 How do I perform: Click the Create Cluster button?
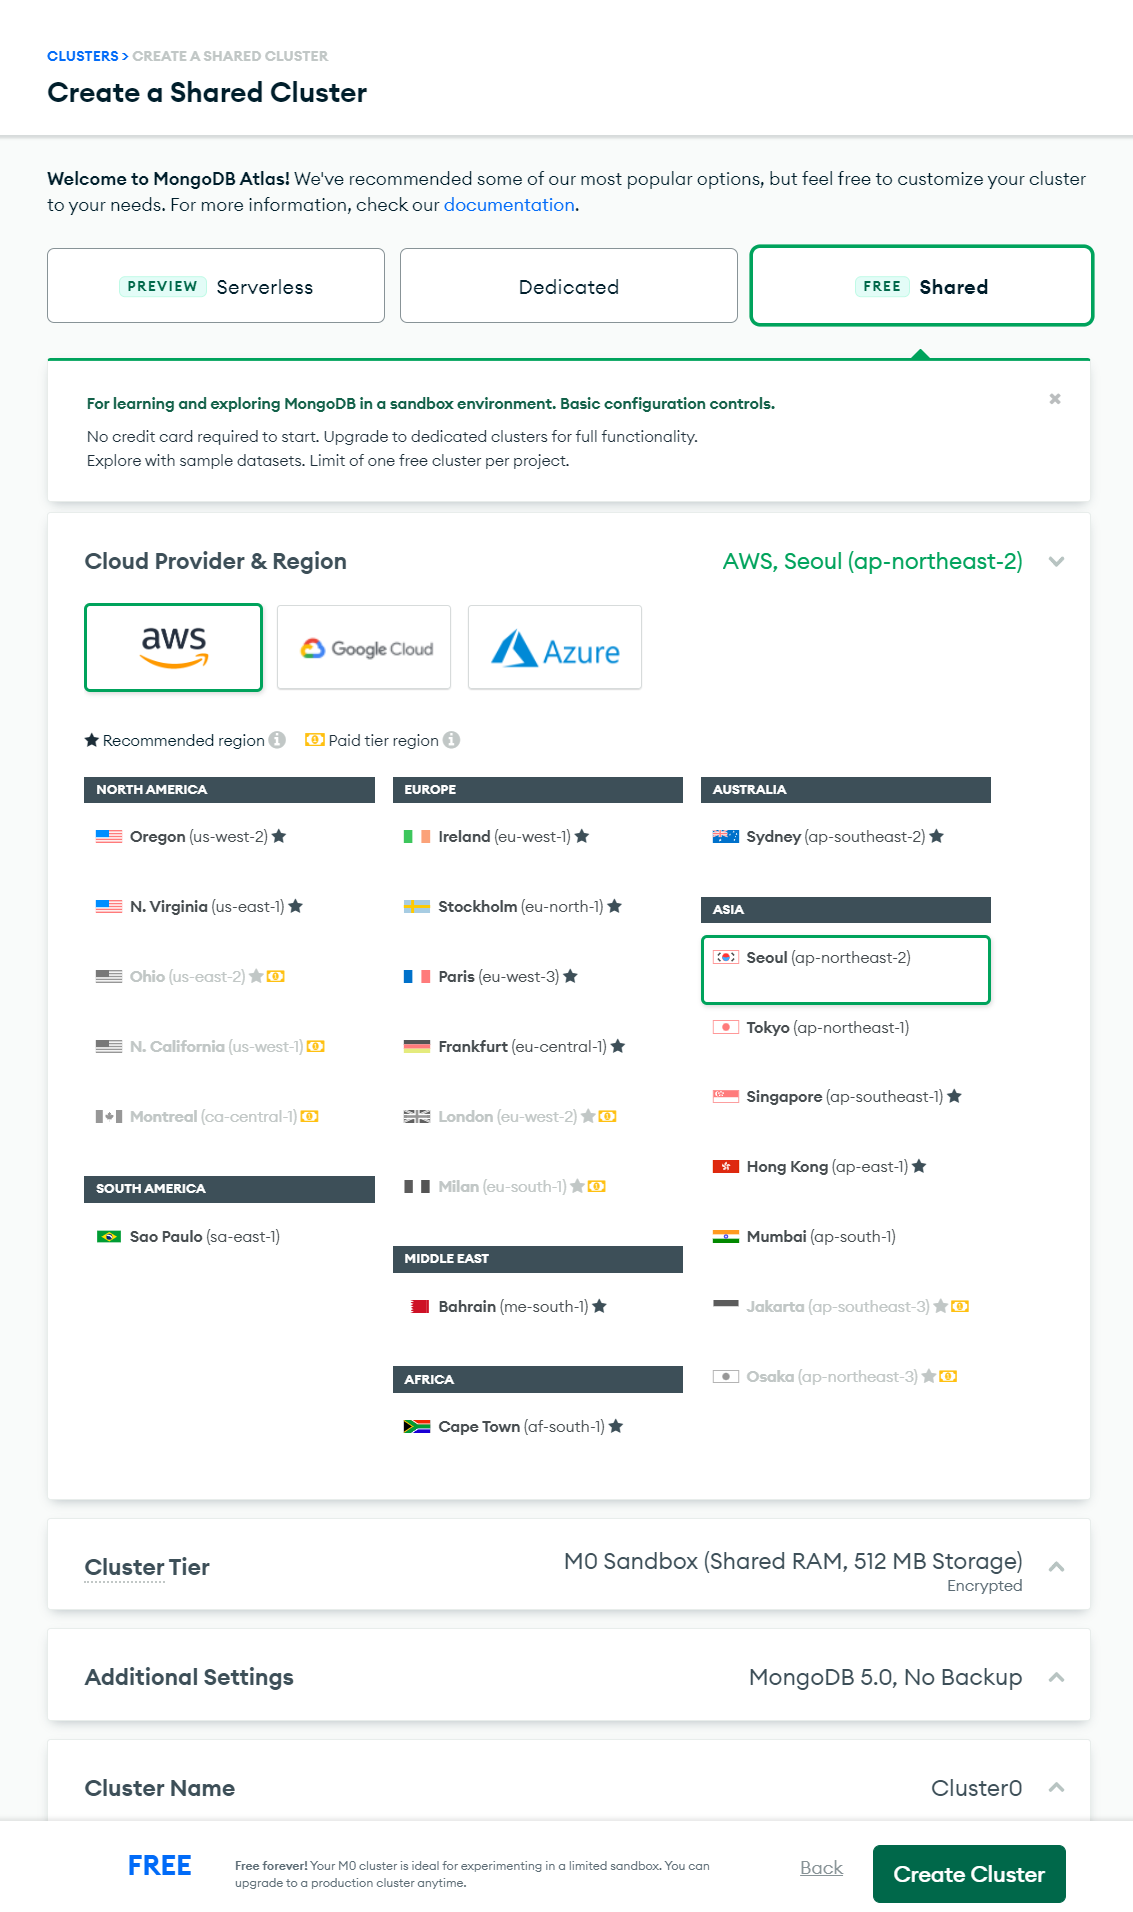pos(969,1874)
